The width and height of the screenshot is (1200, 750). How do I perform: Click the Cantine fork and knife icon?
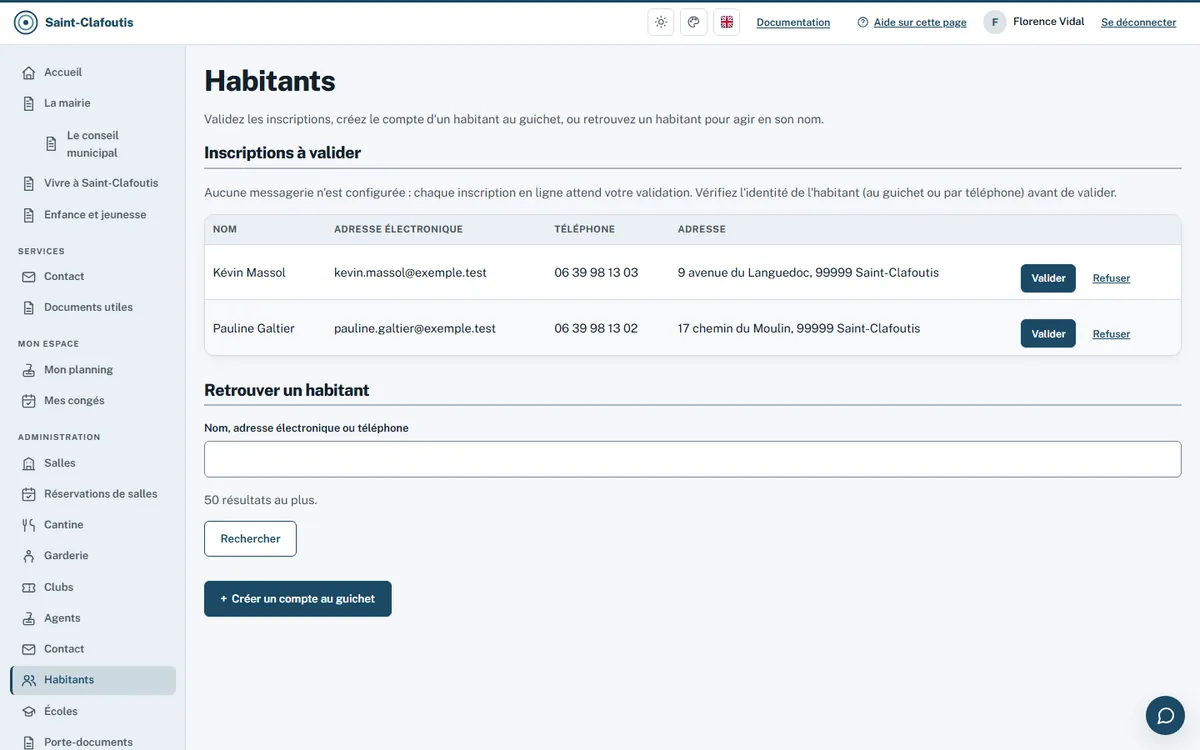click(29, 525)
